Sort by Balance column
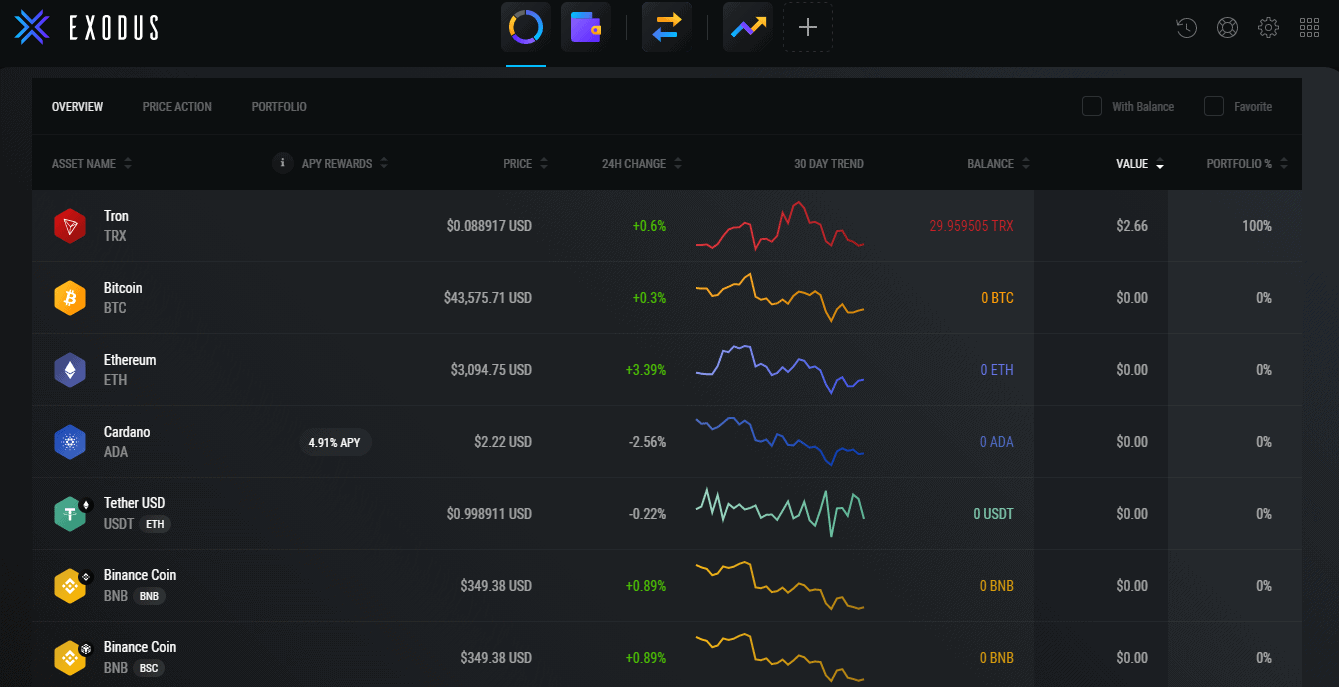The width and height of the screenshot is (1339, 687). coord(999,164)
